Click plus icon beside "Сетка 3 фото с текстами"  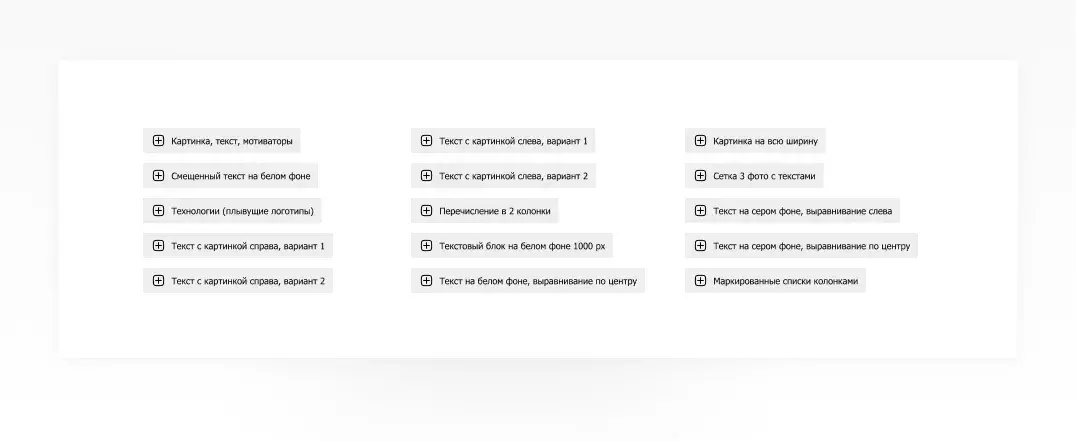700,176
